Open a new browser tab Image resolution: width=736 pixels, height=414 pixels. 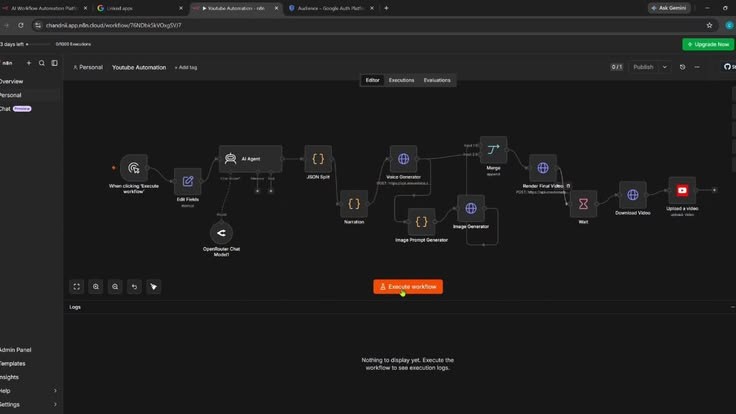386,8
